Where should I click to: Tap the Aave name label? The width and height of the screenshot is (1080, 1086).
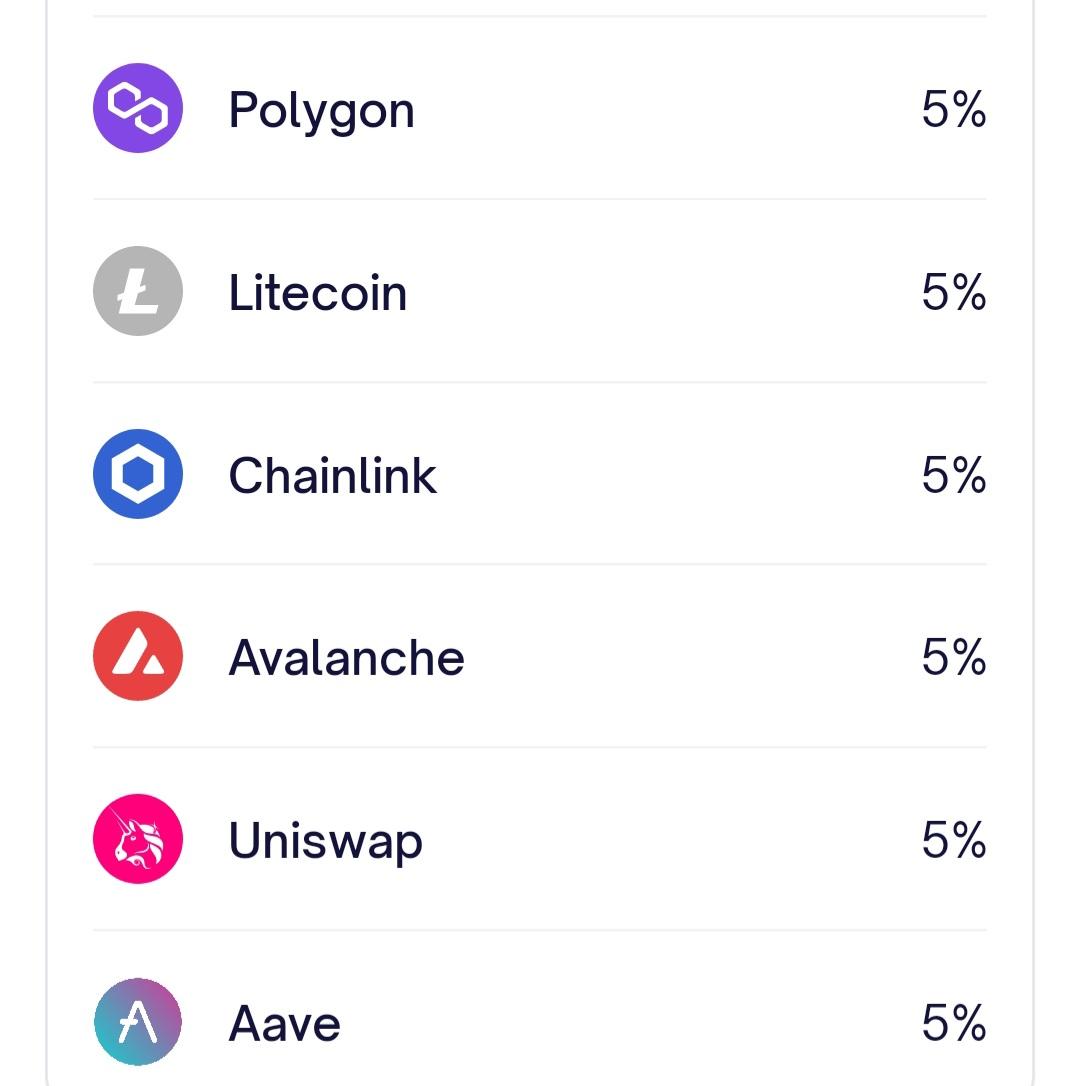pyautogui.click(x=284, y=1024)
